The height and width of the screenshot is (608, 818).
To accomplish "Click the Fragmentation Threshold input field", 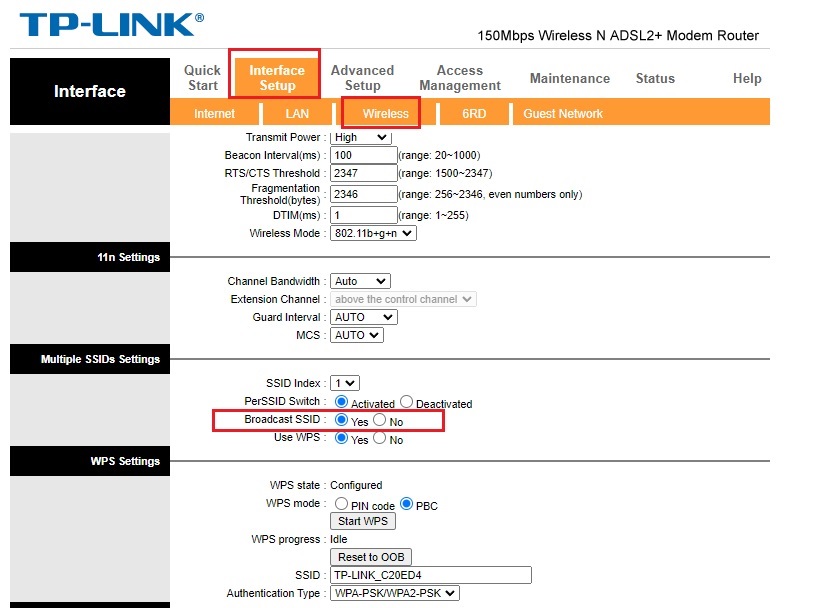I will pyautogui.click(x=364, y=194).
